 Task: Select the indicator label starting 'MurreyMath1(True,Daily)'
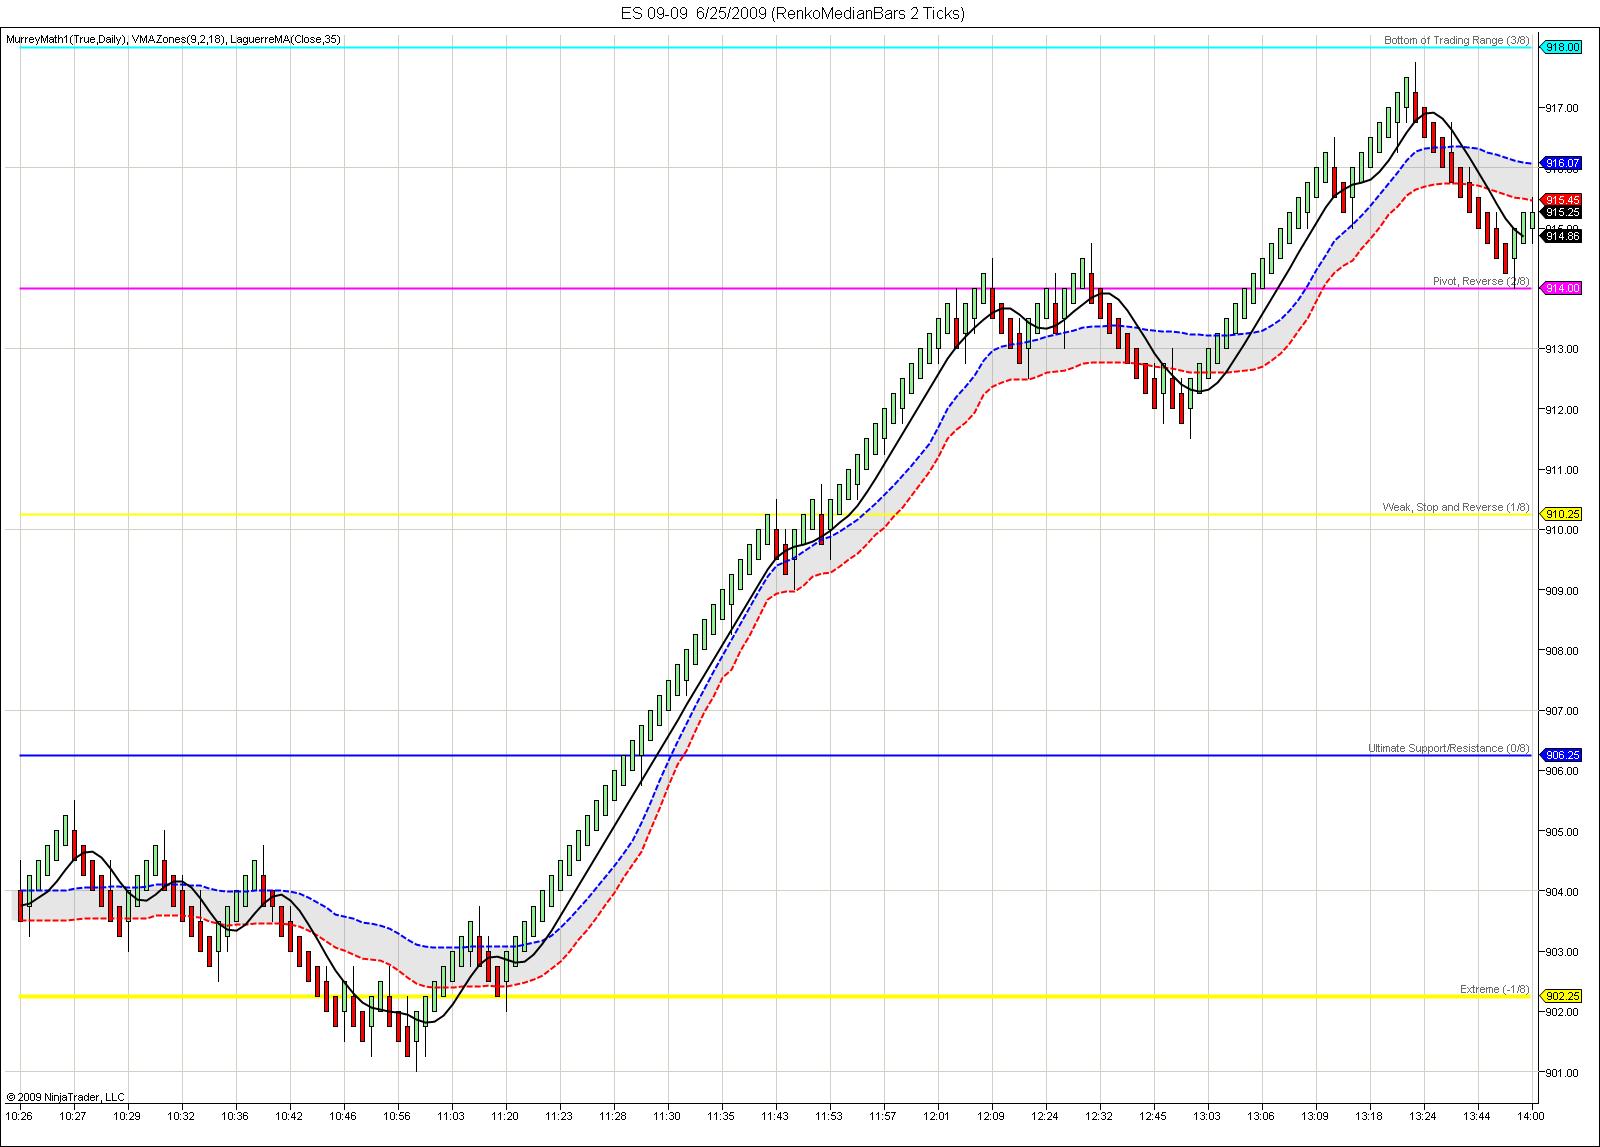(174, 39)
